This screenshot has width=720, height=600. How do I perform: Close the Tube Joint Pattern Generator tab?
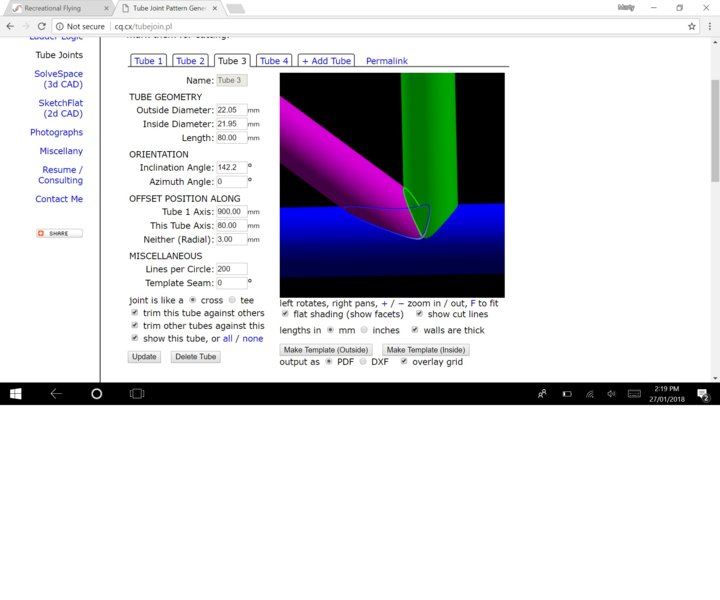click(214, 8)
